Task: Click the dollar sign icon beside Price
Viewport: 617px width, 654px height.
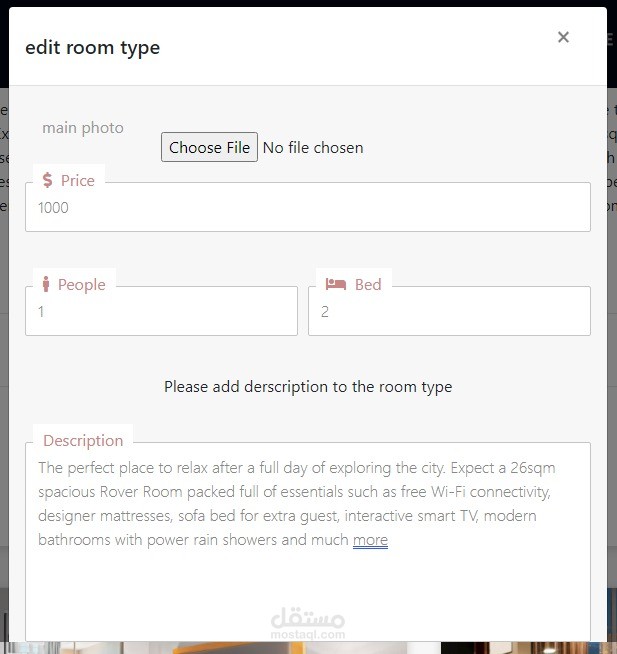Action: [48, 181]
